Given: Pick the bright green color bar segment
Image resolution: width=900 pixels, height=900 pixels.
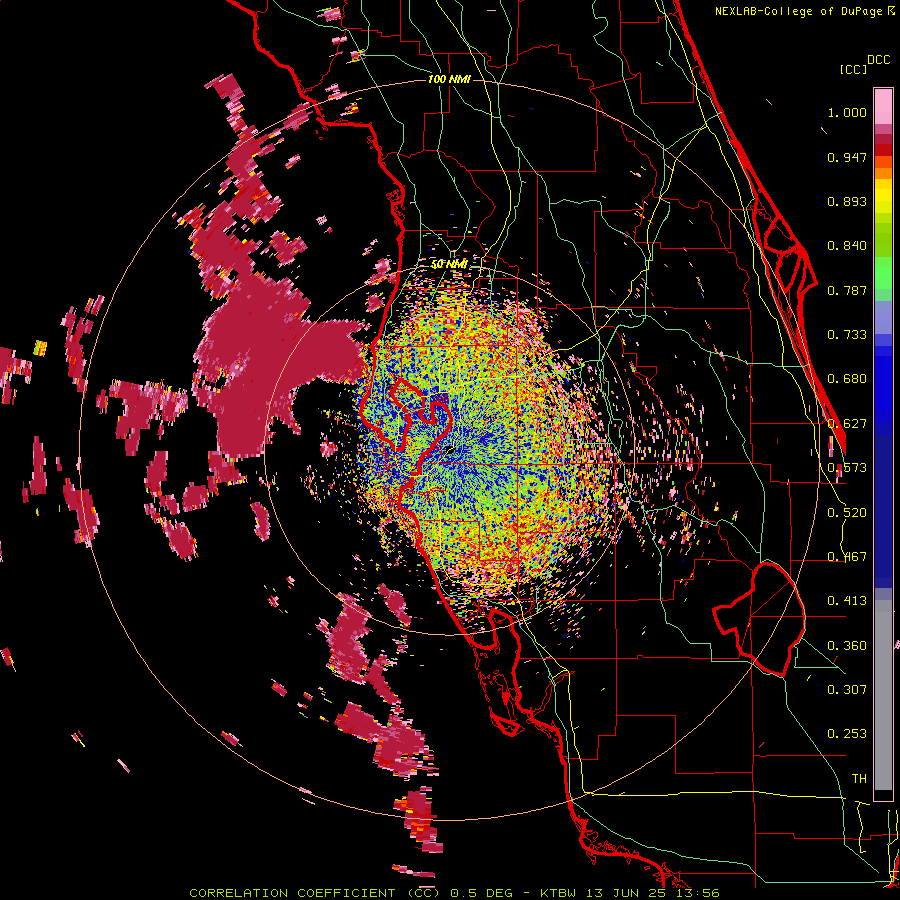Looking at the screenshot, I should pos(883,272).
